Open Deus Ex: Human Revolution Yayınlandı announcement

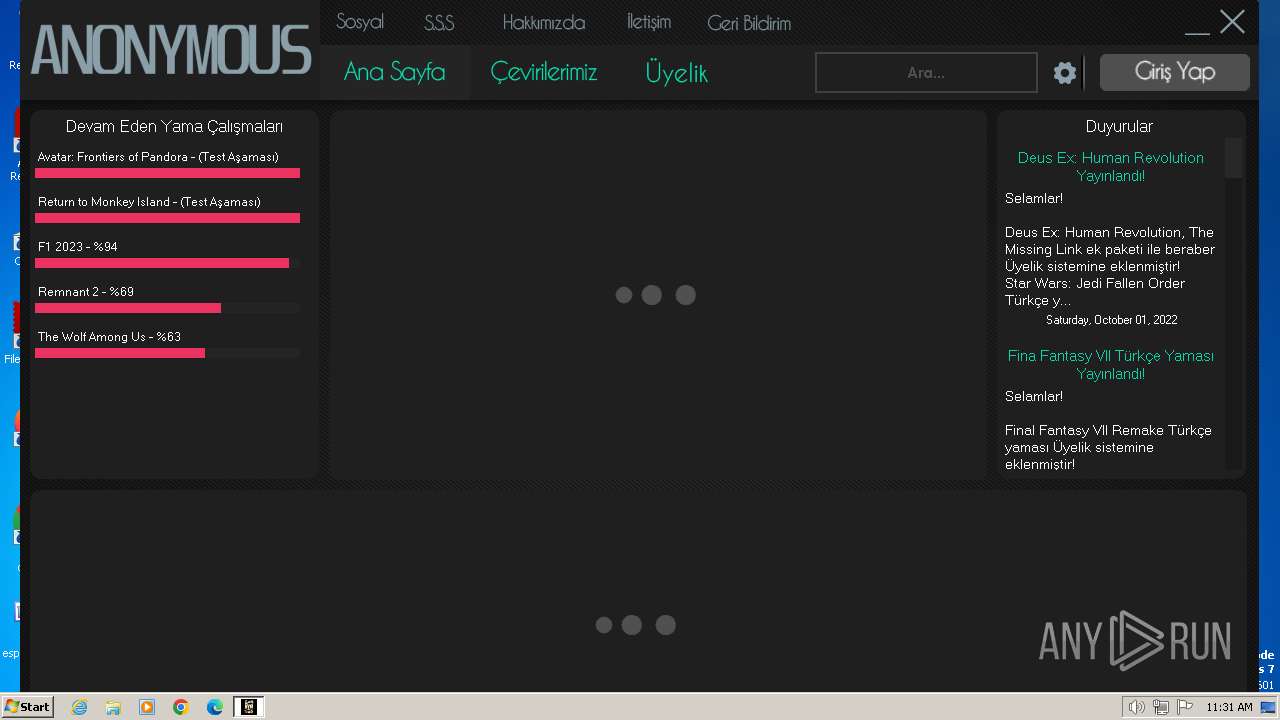tap(1110, 167)
